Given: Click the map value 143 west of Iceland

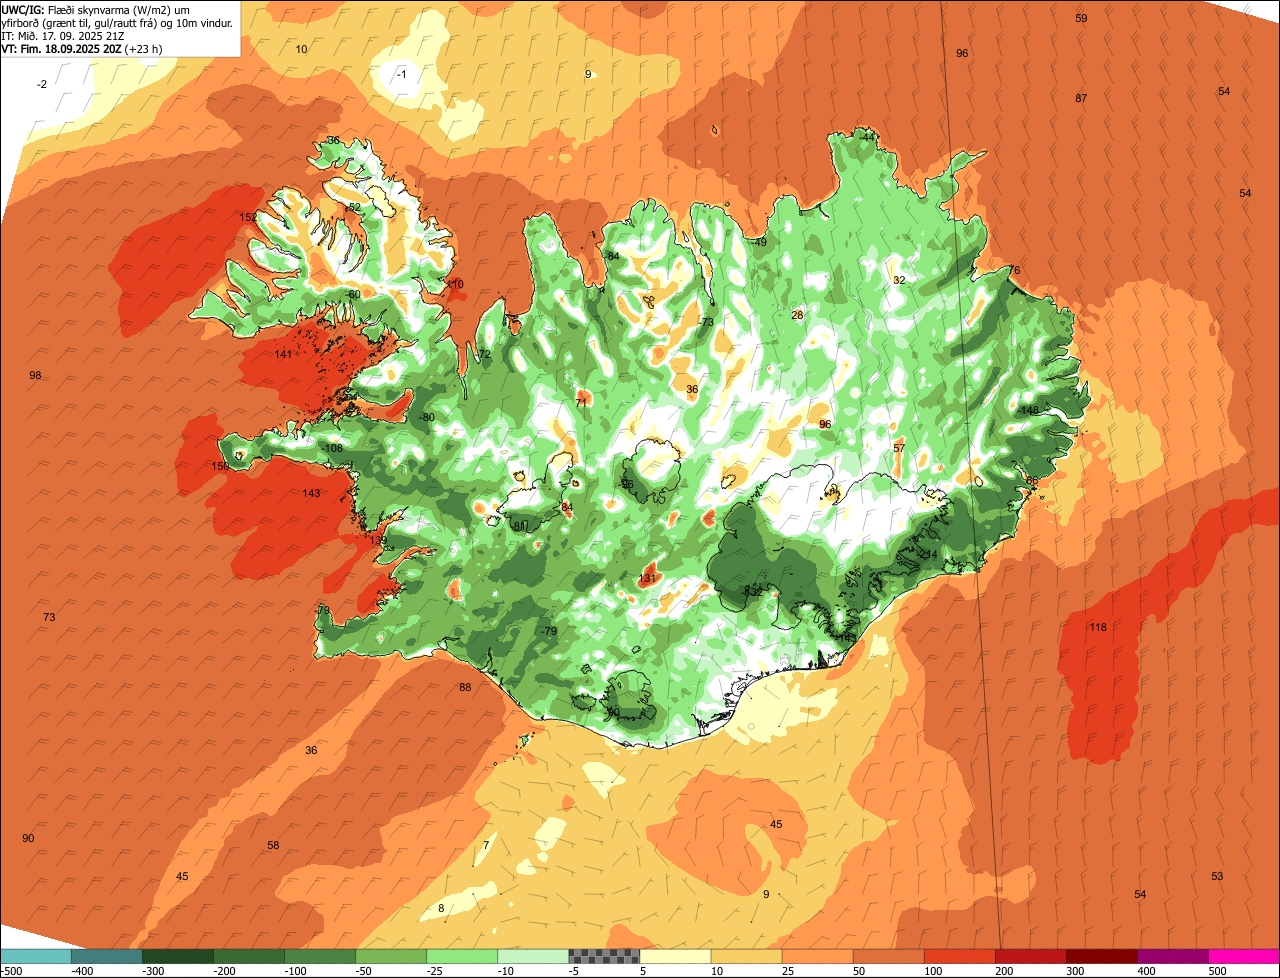Looking at the screenshot, I should [311, 493].
